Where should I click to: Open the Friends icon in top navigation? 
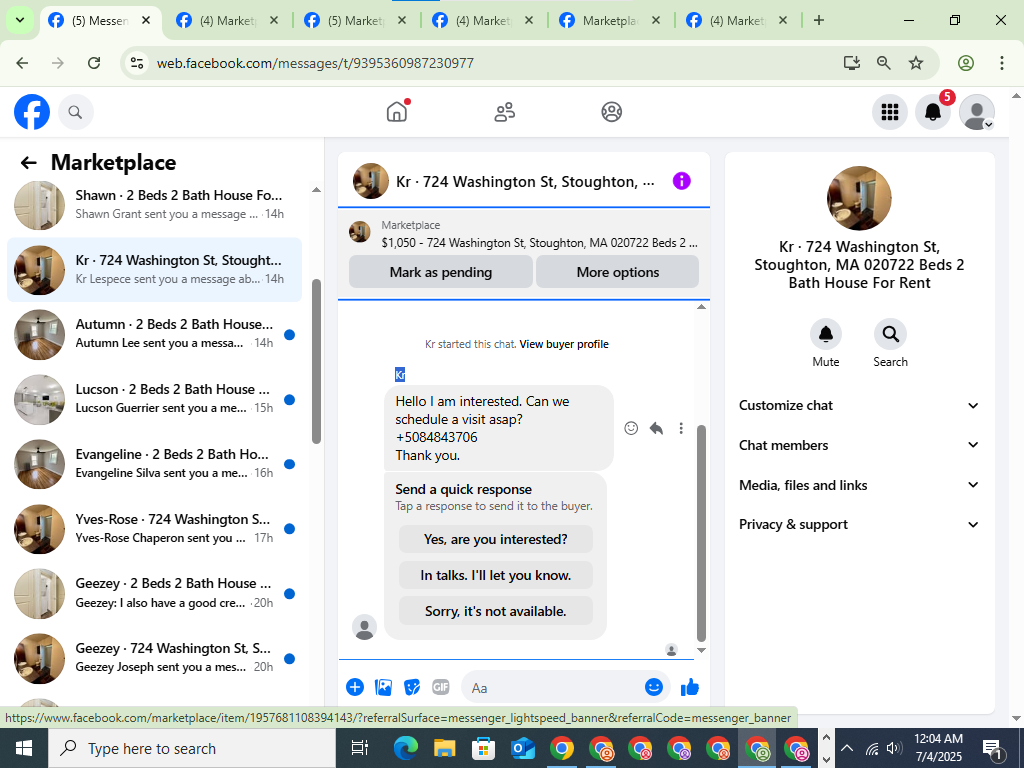pos(504,112)
